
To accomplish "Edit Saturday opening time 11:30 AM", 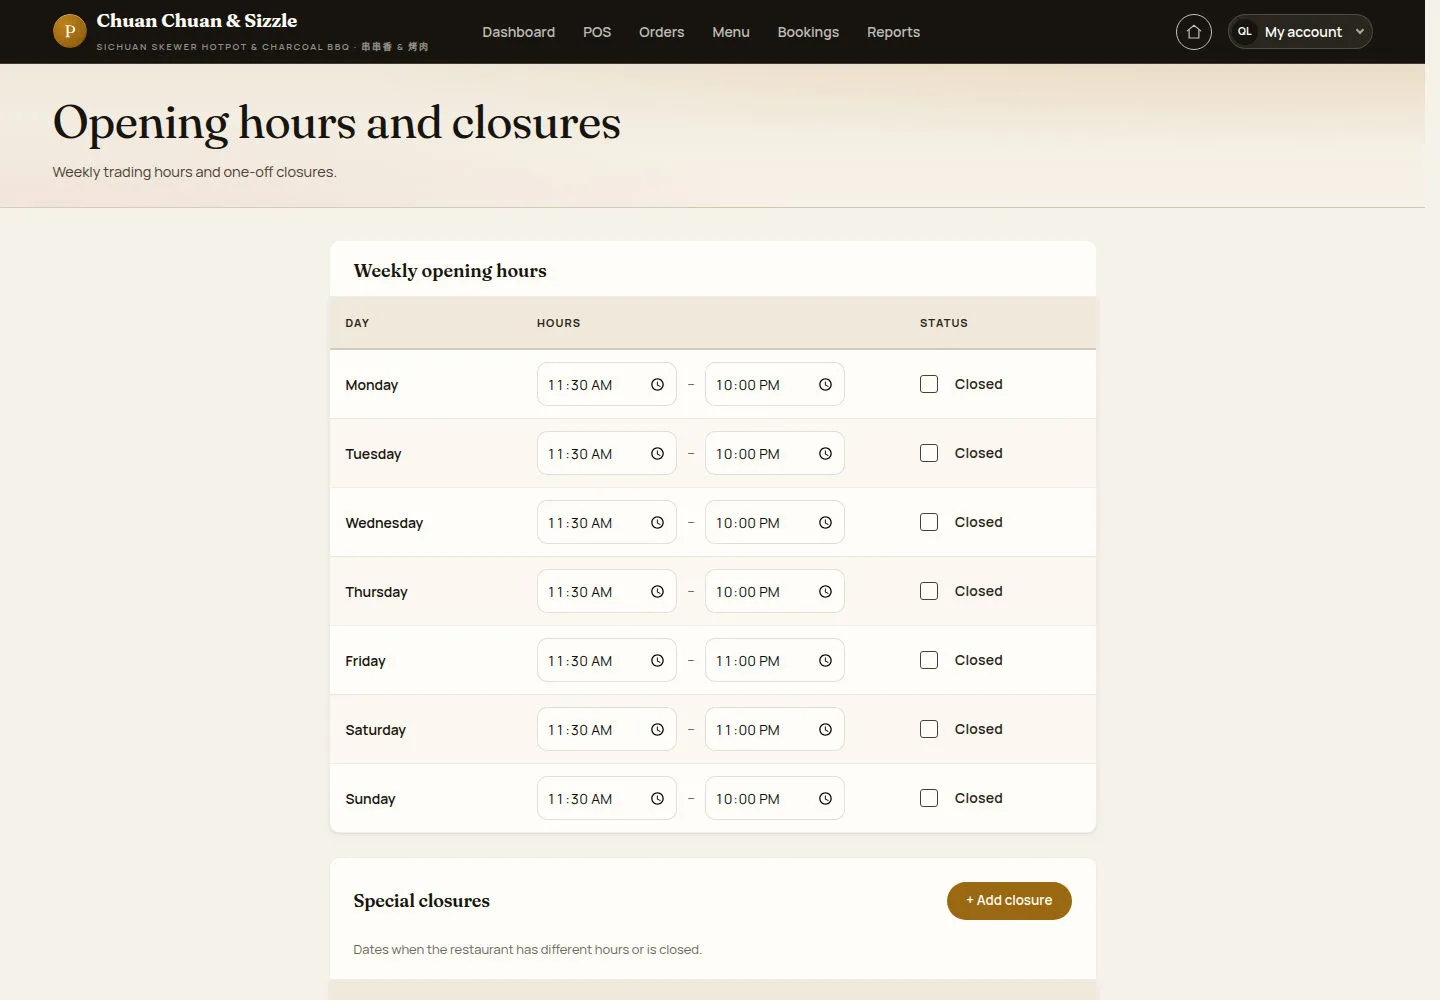I will [x=607, y=729].
